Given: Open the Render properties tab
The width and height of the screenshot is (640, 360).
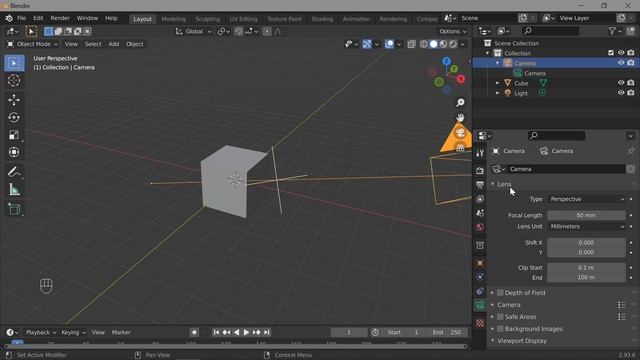Looking at the screenshot, I should [x=480, y=171].
